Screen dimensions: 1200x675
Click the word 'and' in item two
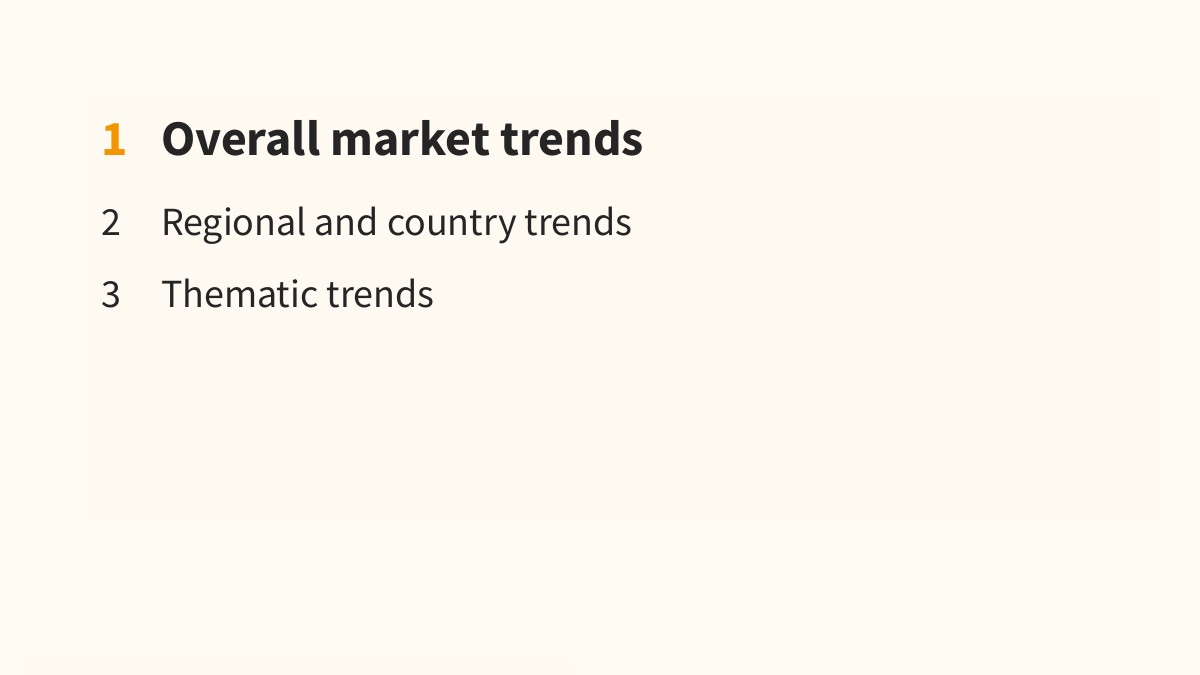click(346, 222)
